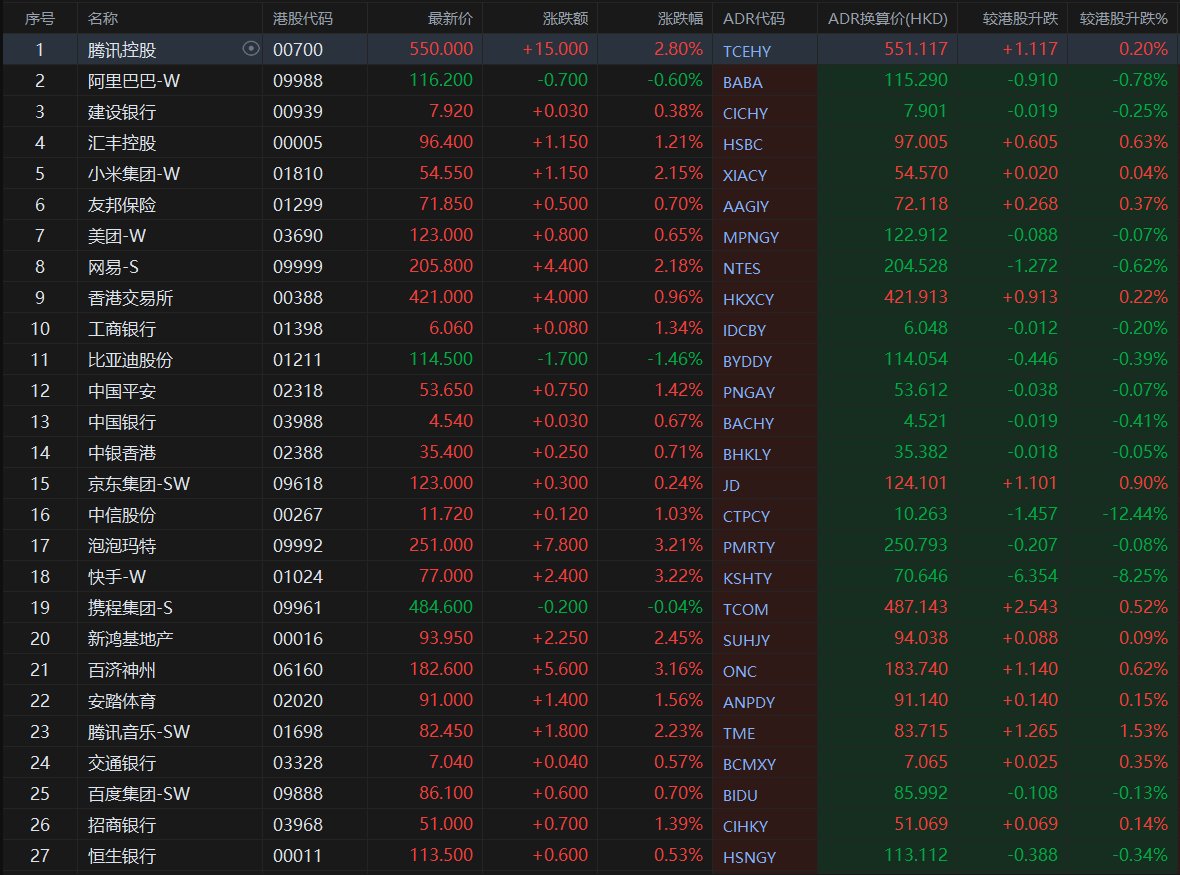Select the 百度集团-SW row name
Screen dimensions: 1180x875
pyautogui.click(x=138, y=794)
